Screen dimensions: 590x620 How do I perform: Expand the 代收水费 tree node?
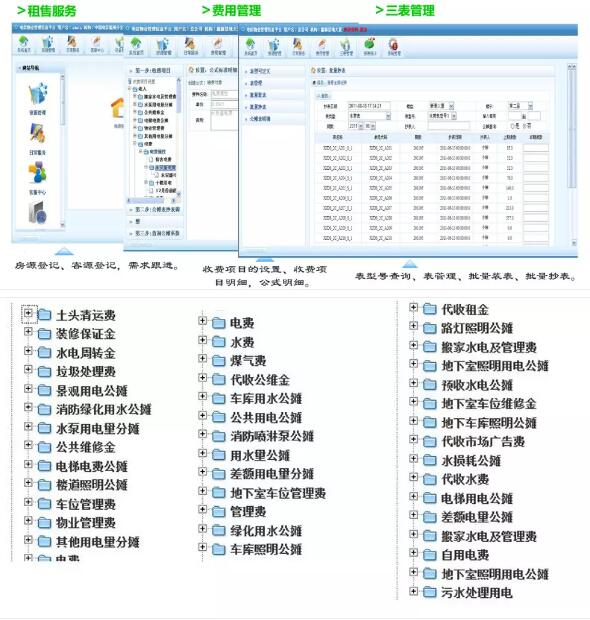click(414, 477)
